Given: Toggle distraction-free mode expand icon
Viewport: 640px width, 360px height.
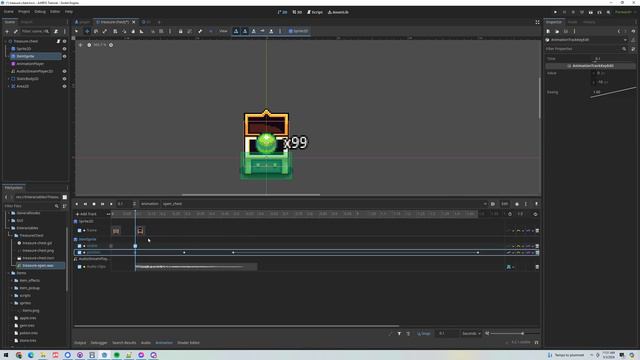Looking at the screenshot, I should [x=537, y=22].
